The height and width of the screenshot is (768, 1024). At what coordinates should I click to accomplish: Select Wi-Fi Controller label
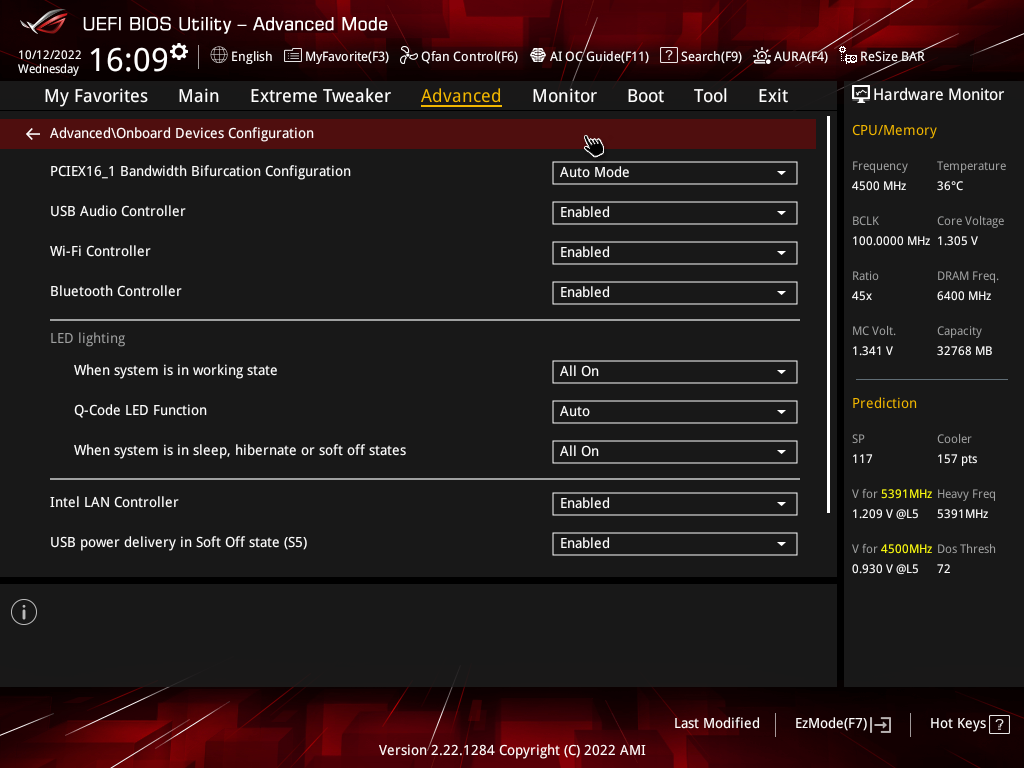(x=100, y=251)
